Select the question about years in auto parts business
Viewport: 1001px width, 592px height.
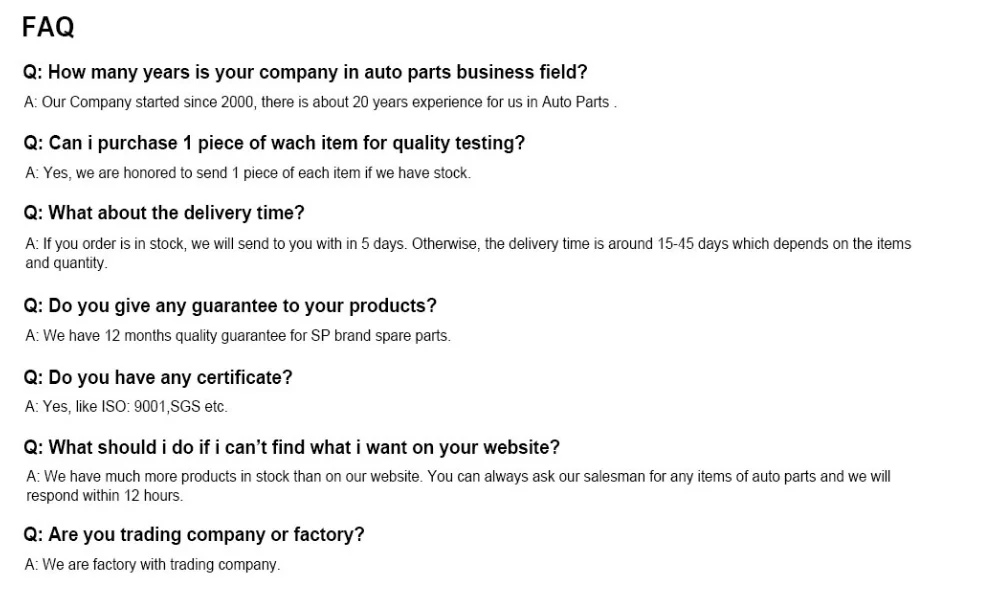coord(305,72)
